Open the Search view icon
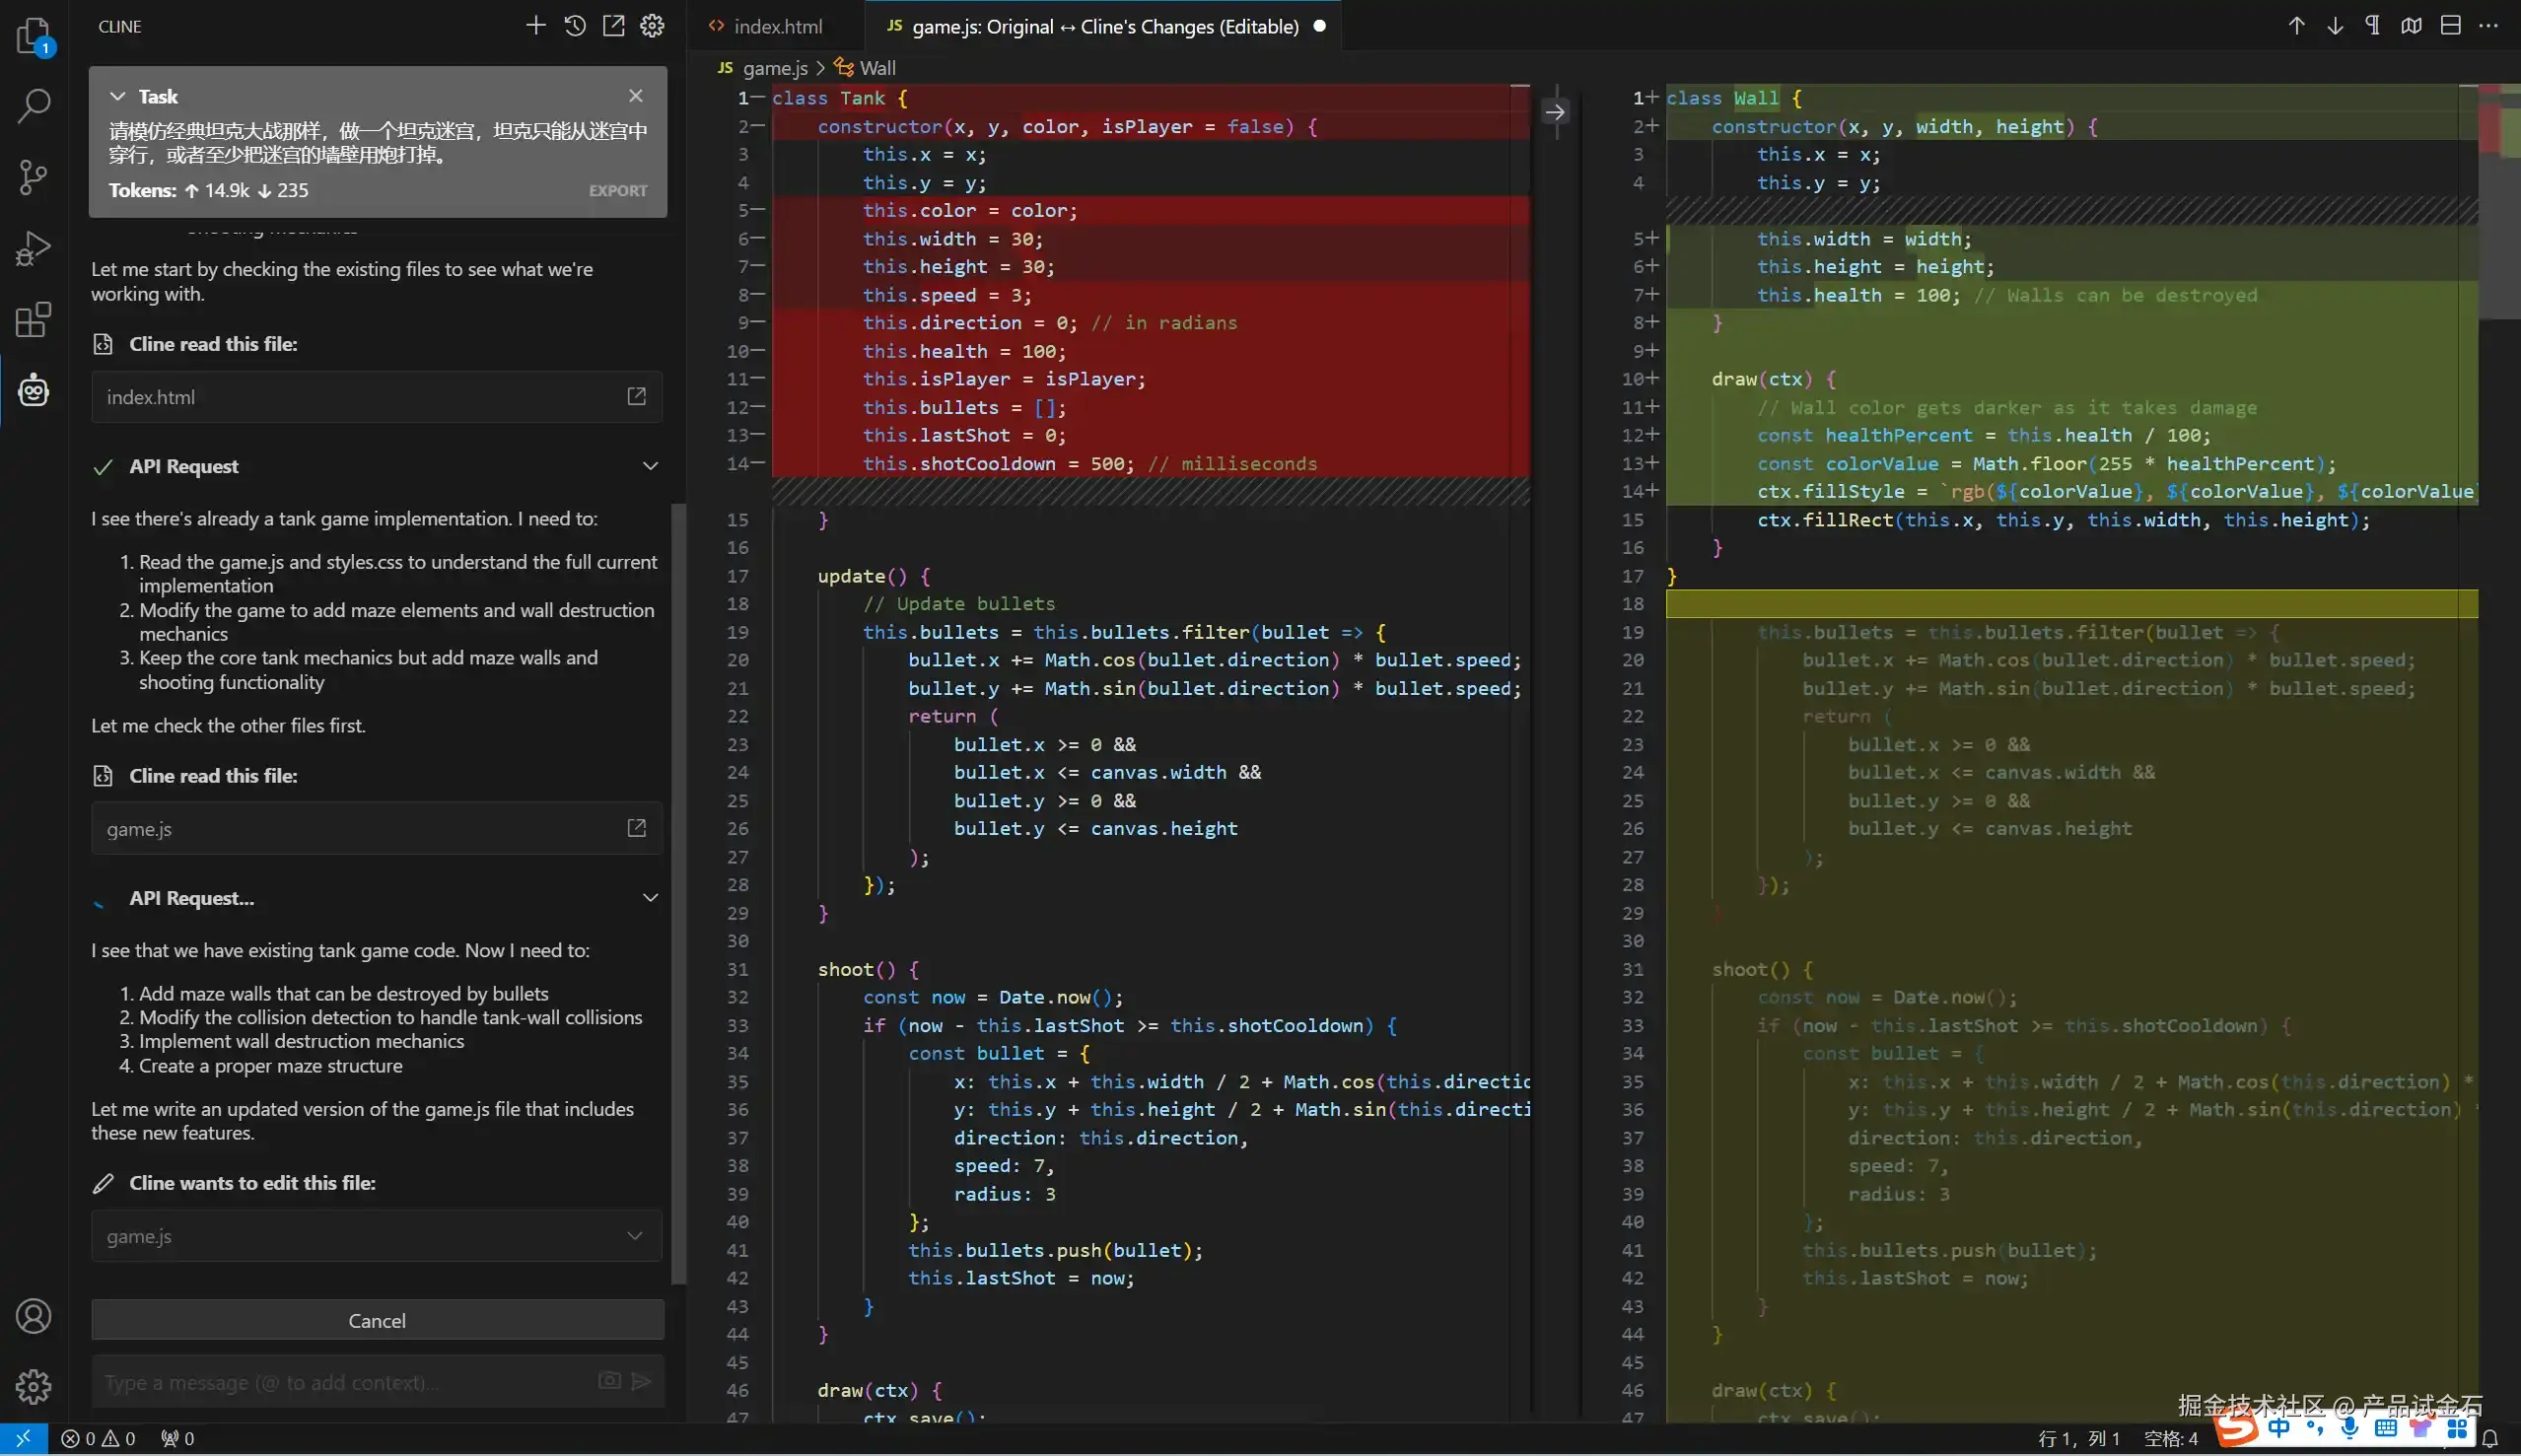This screenshot has width=2521, height=1456. 33,106
